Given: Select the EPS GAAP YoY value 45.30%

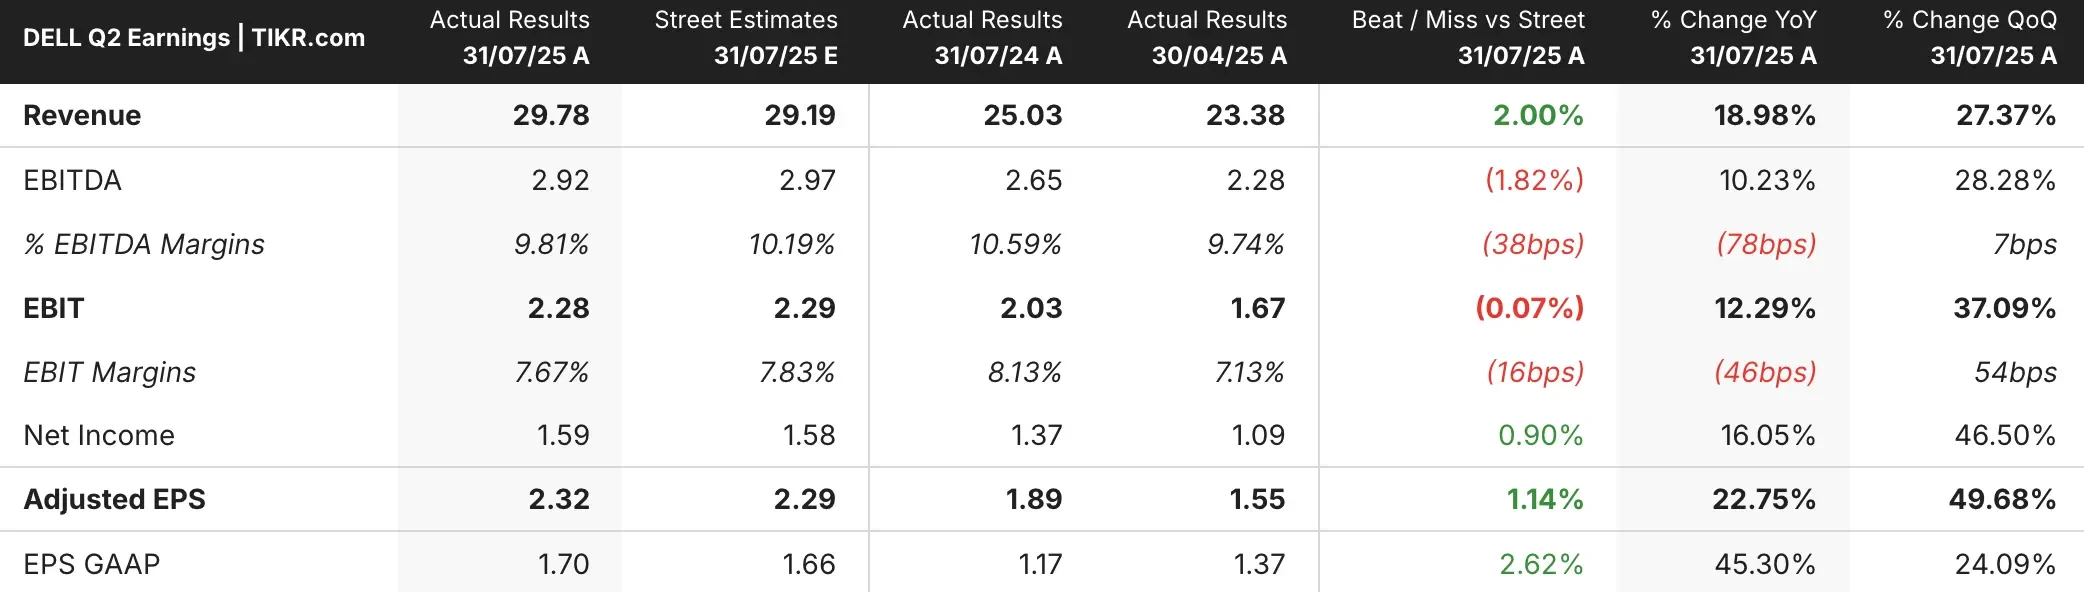Looking at the screenshot, I should 1765,564.
